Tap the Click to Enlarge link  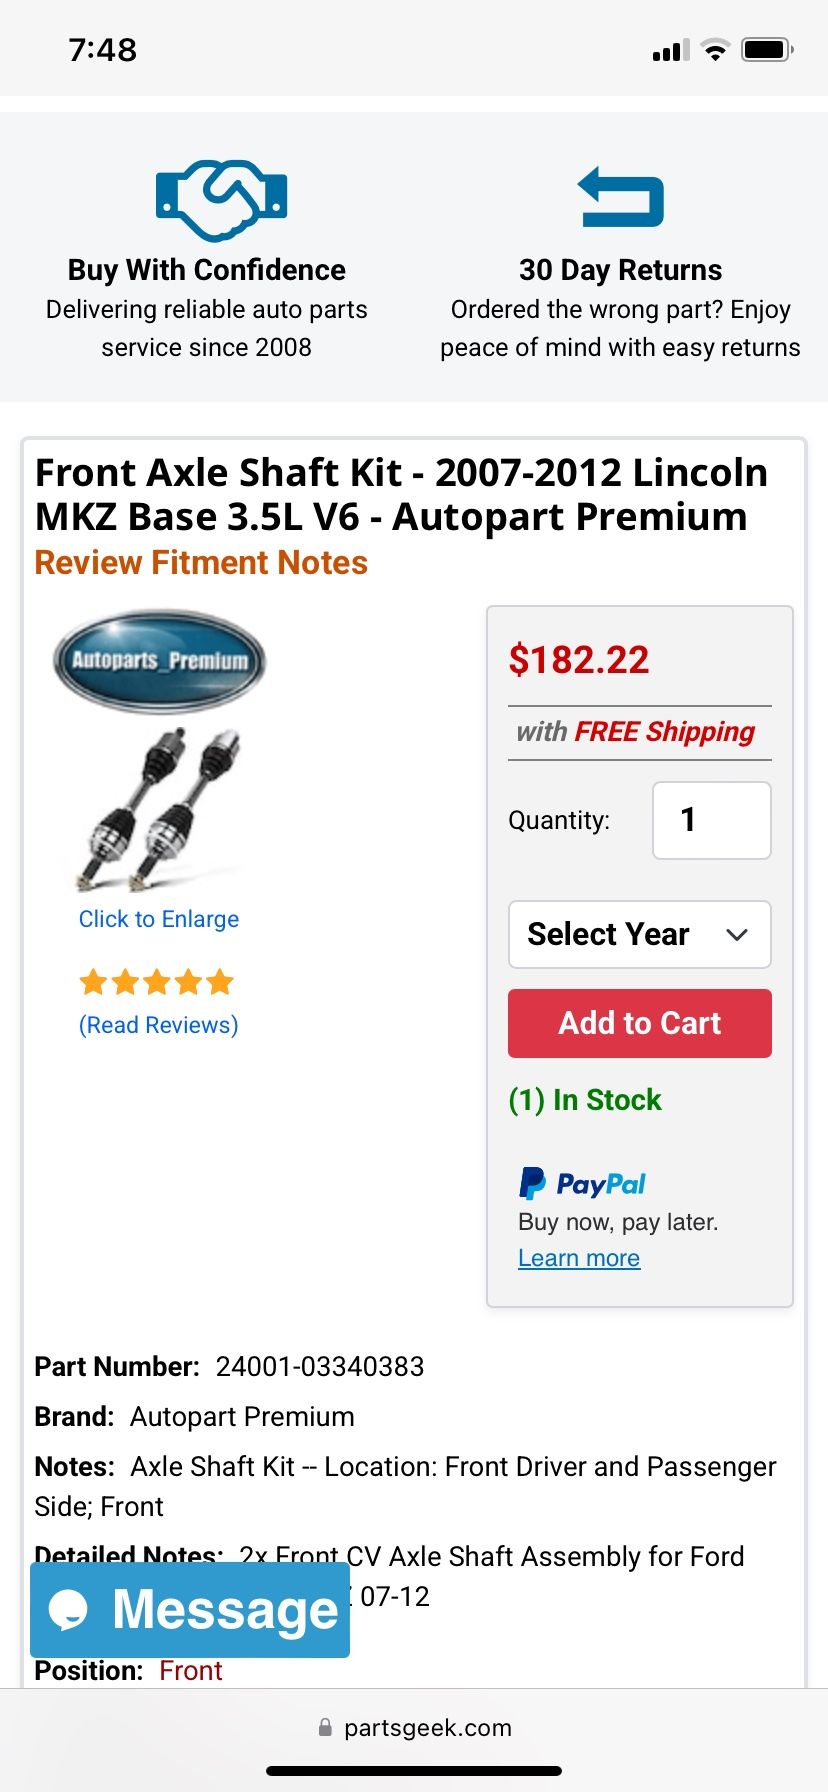159,919
